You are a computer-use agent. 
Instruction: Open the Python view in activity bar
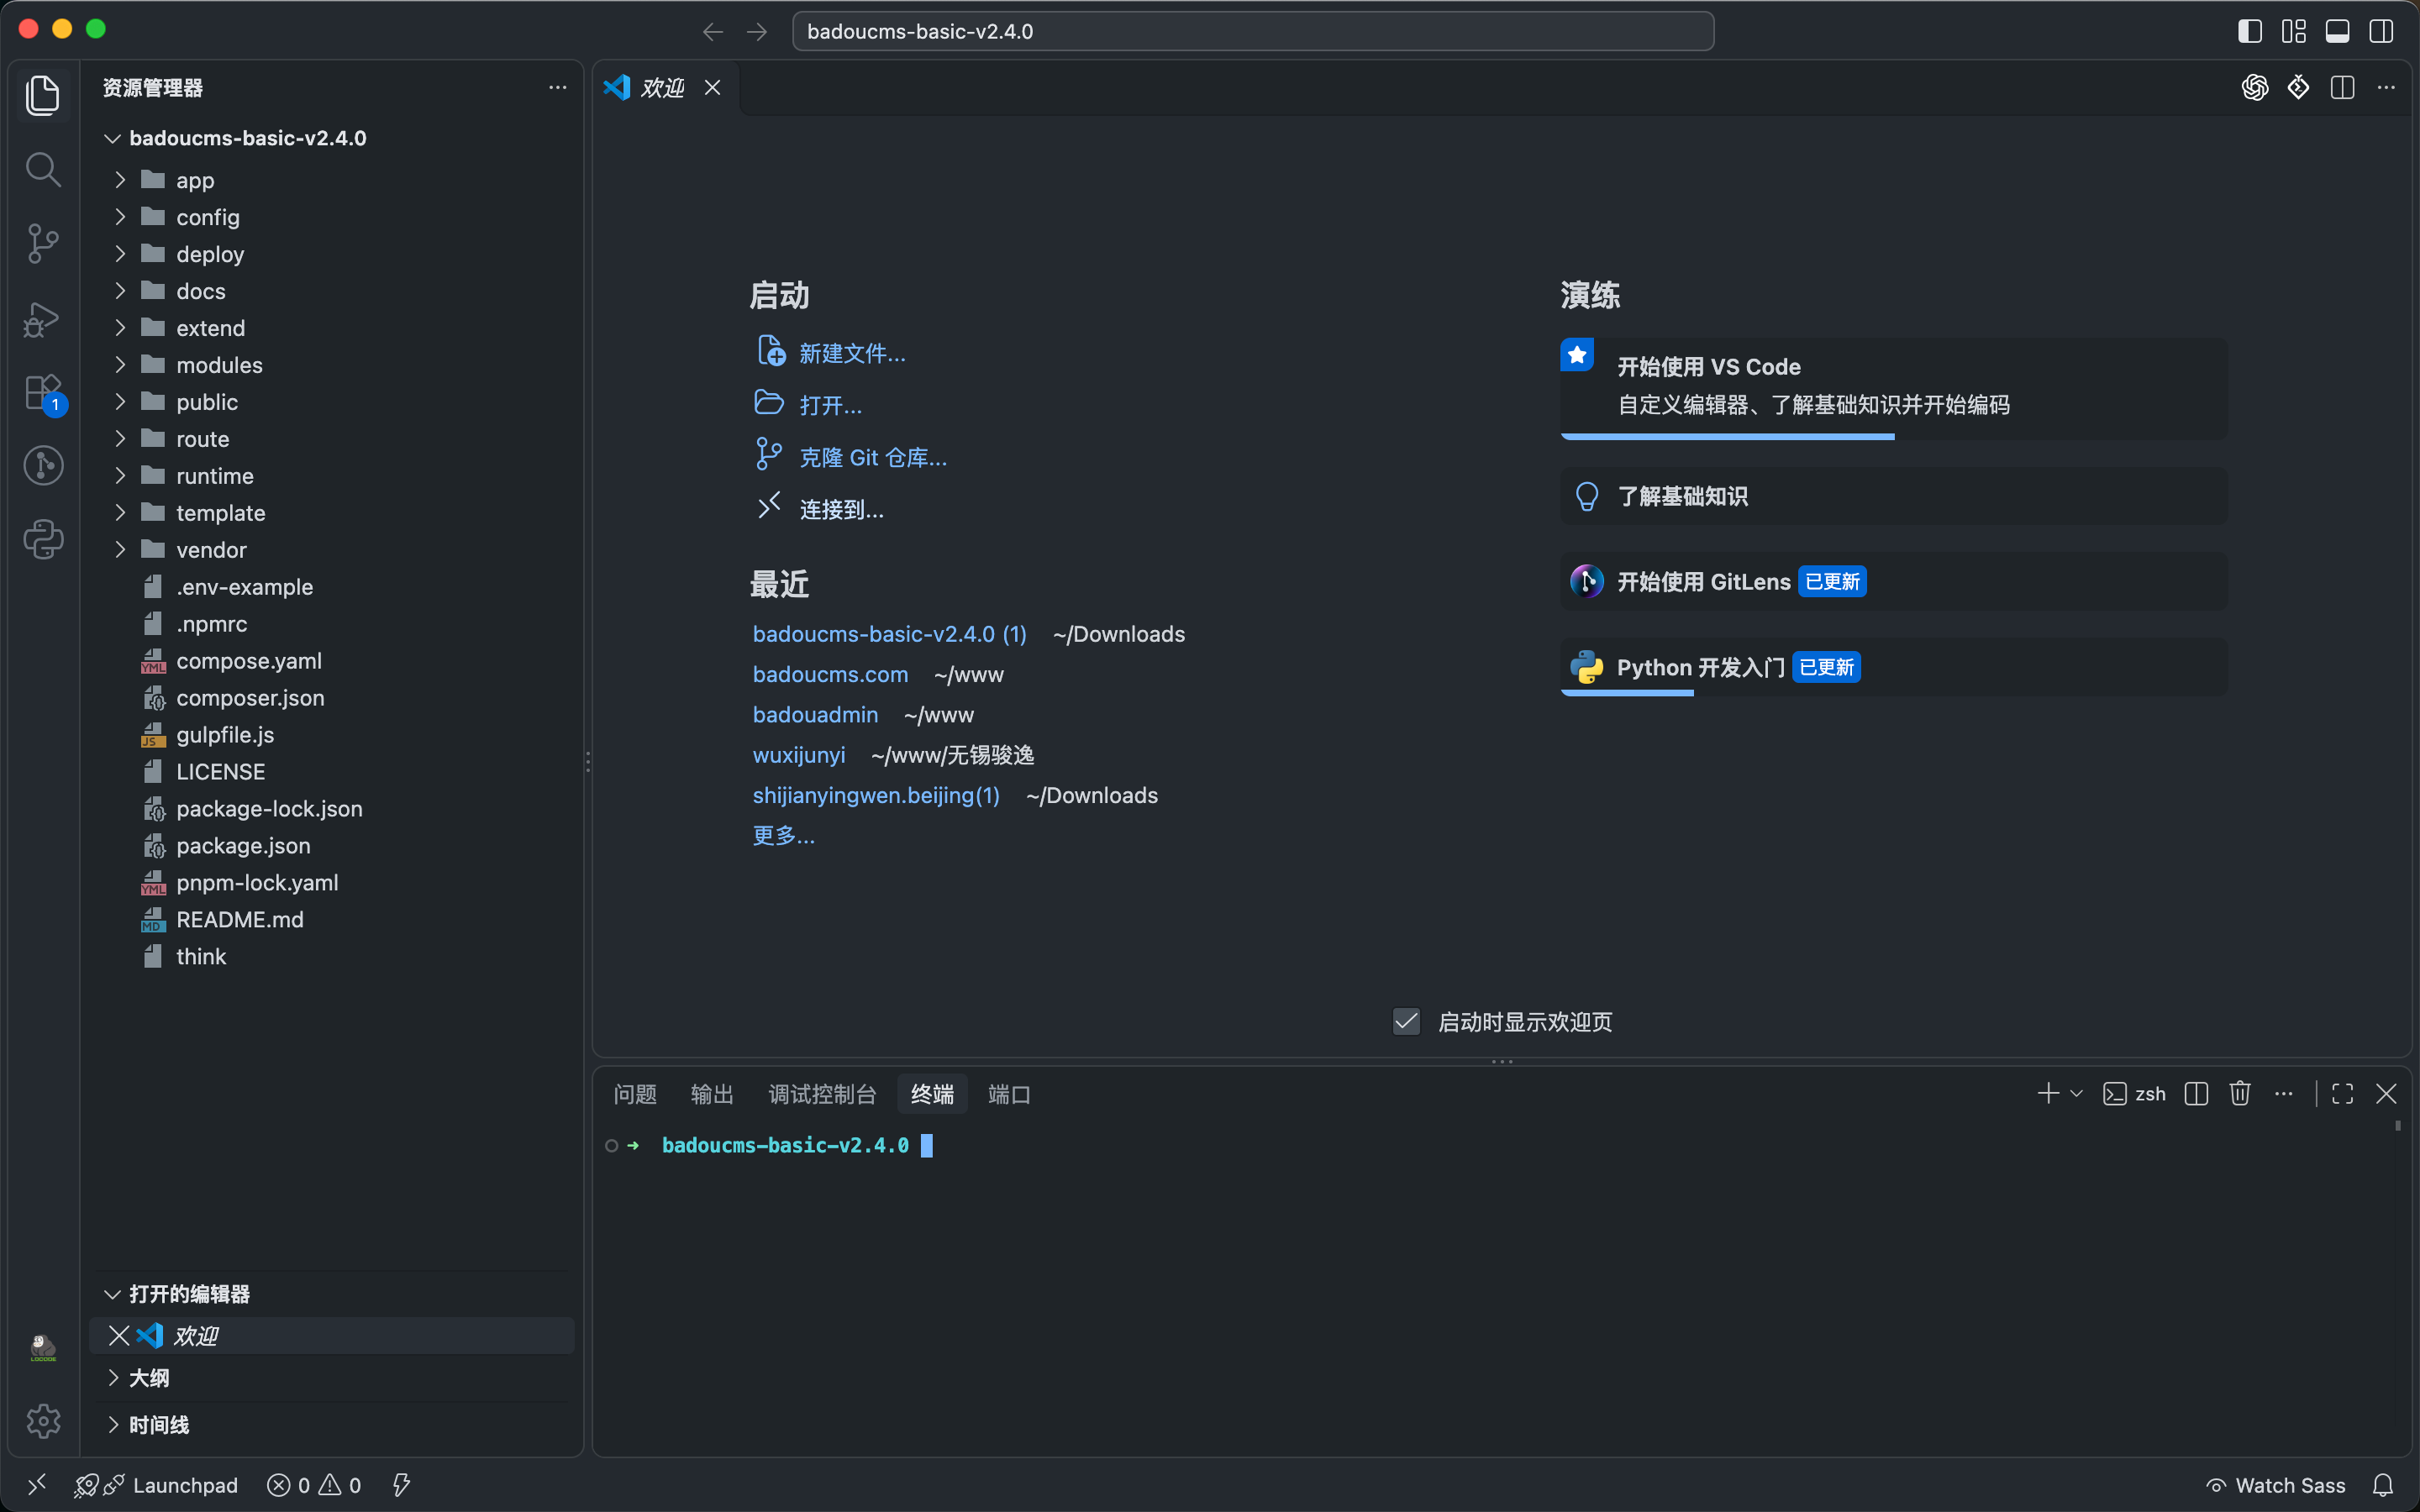(x=43, y=540)
